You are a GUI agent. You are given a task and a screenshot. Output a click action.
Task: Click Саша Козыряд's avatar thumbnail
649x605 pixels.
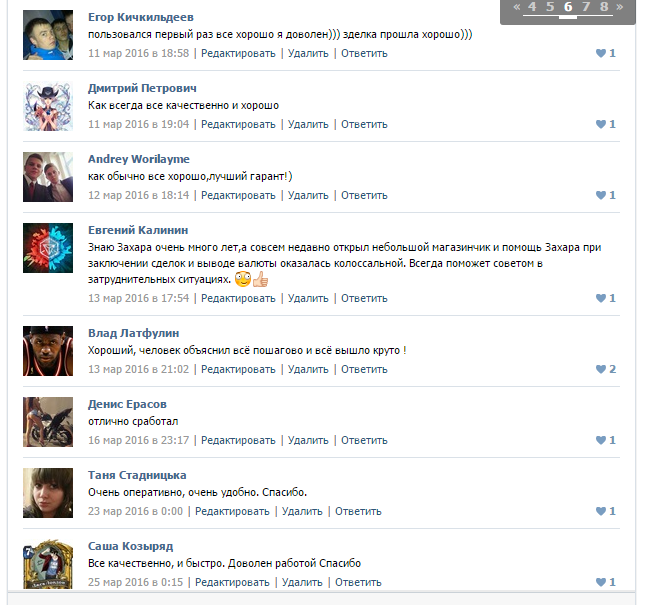pos(48,564)
